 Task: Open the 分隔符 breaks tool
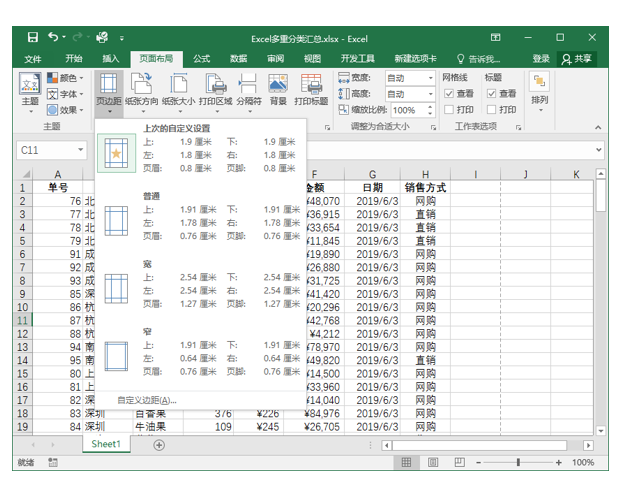point(249,93)
